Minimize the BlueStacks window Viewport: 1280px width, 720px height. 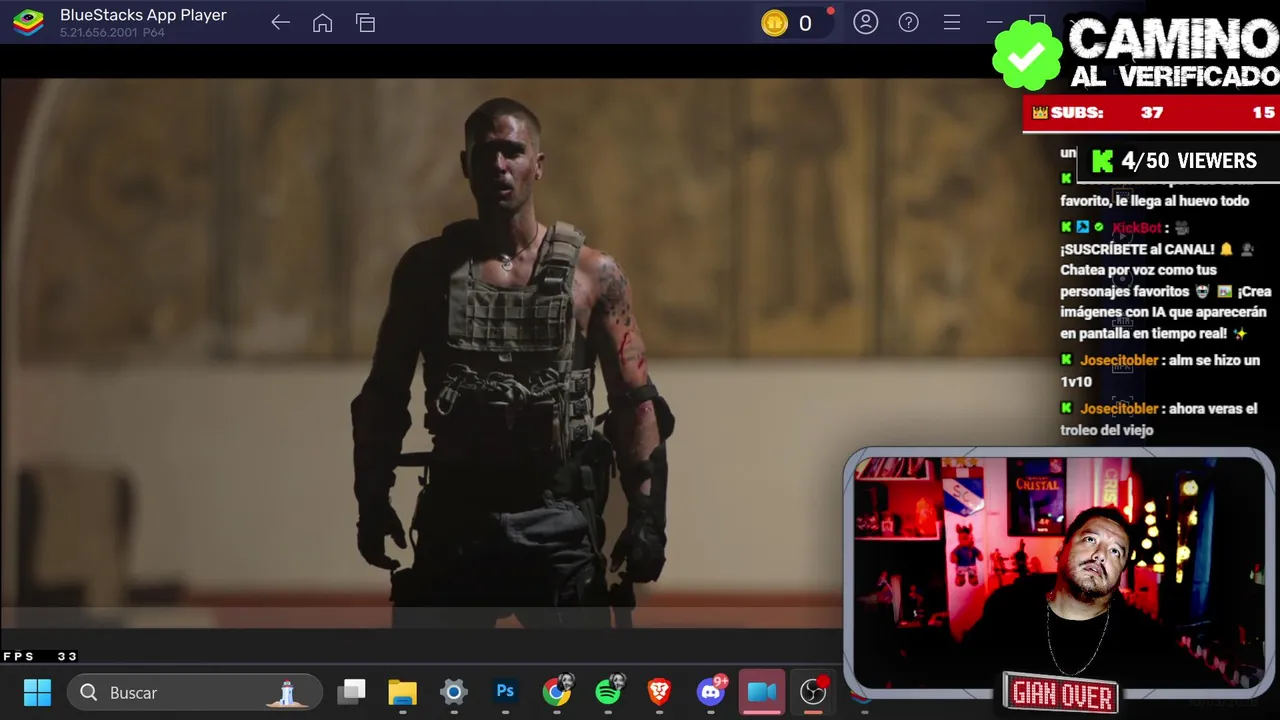(994, 22)
